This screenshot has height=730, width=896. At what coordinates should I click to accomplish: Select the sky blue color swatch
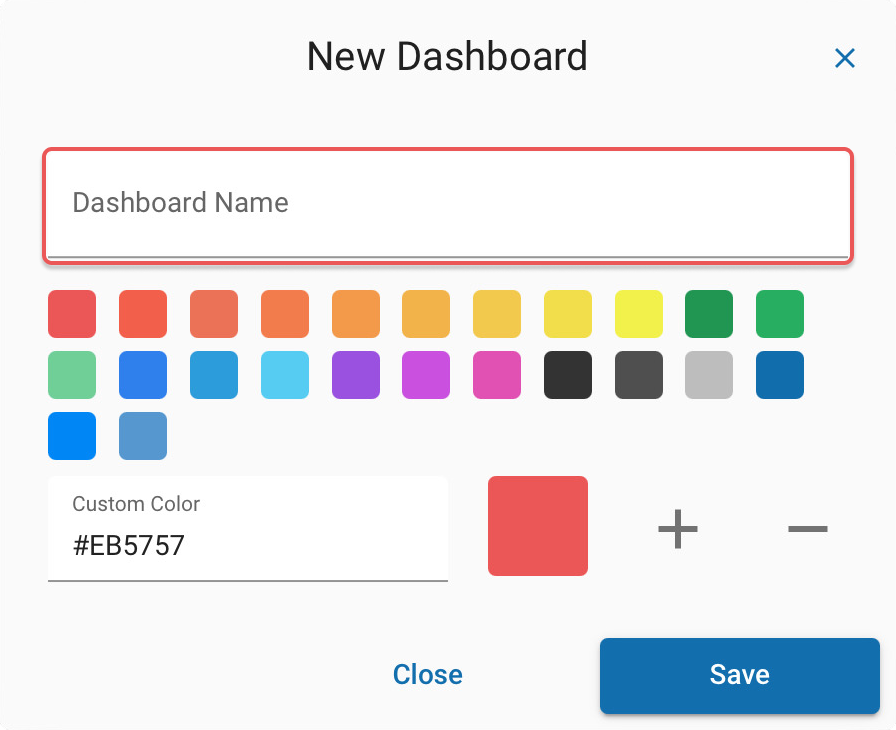pos(285,375)
